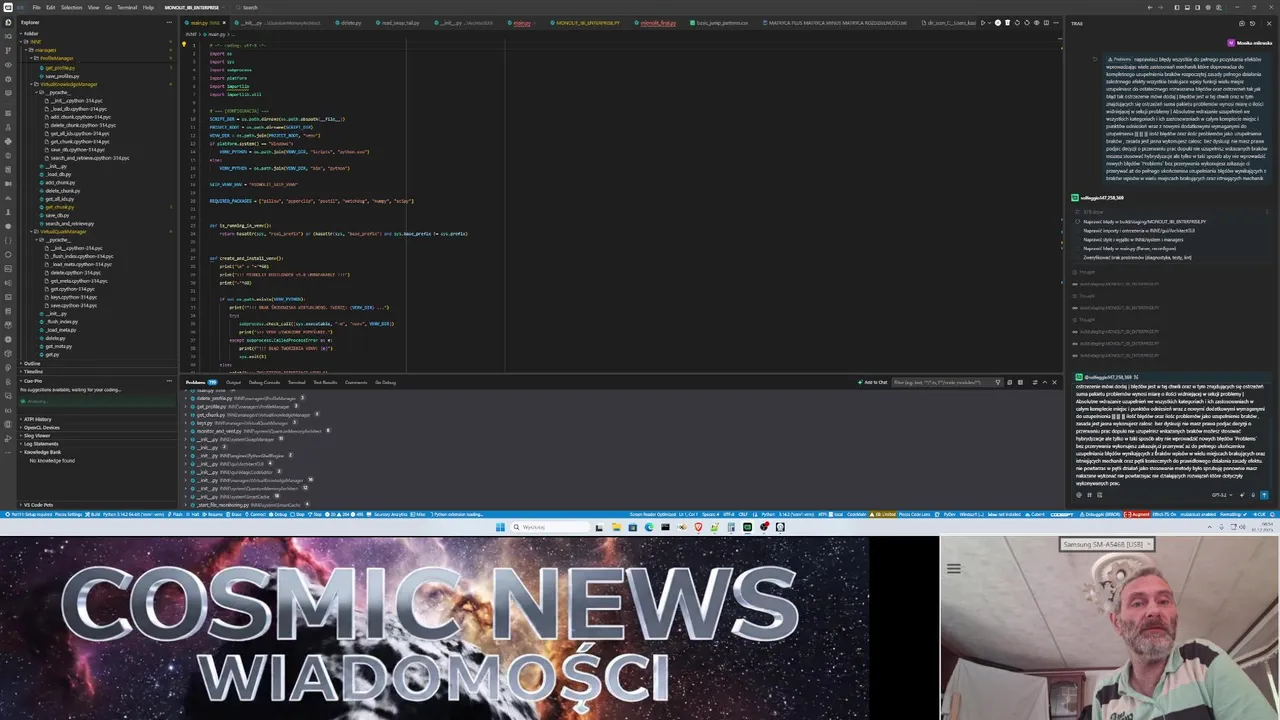Open the GPT-5.2 model dropdown

[1220, 495]
